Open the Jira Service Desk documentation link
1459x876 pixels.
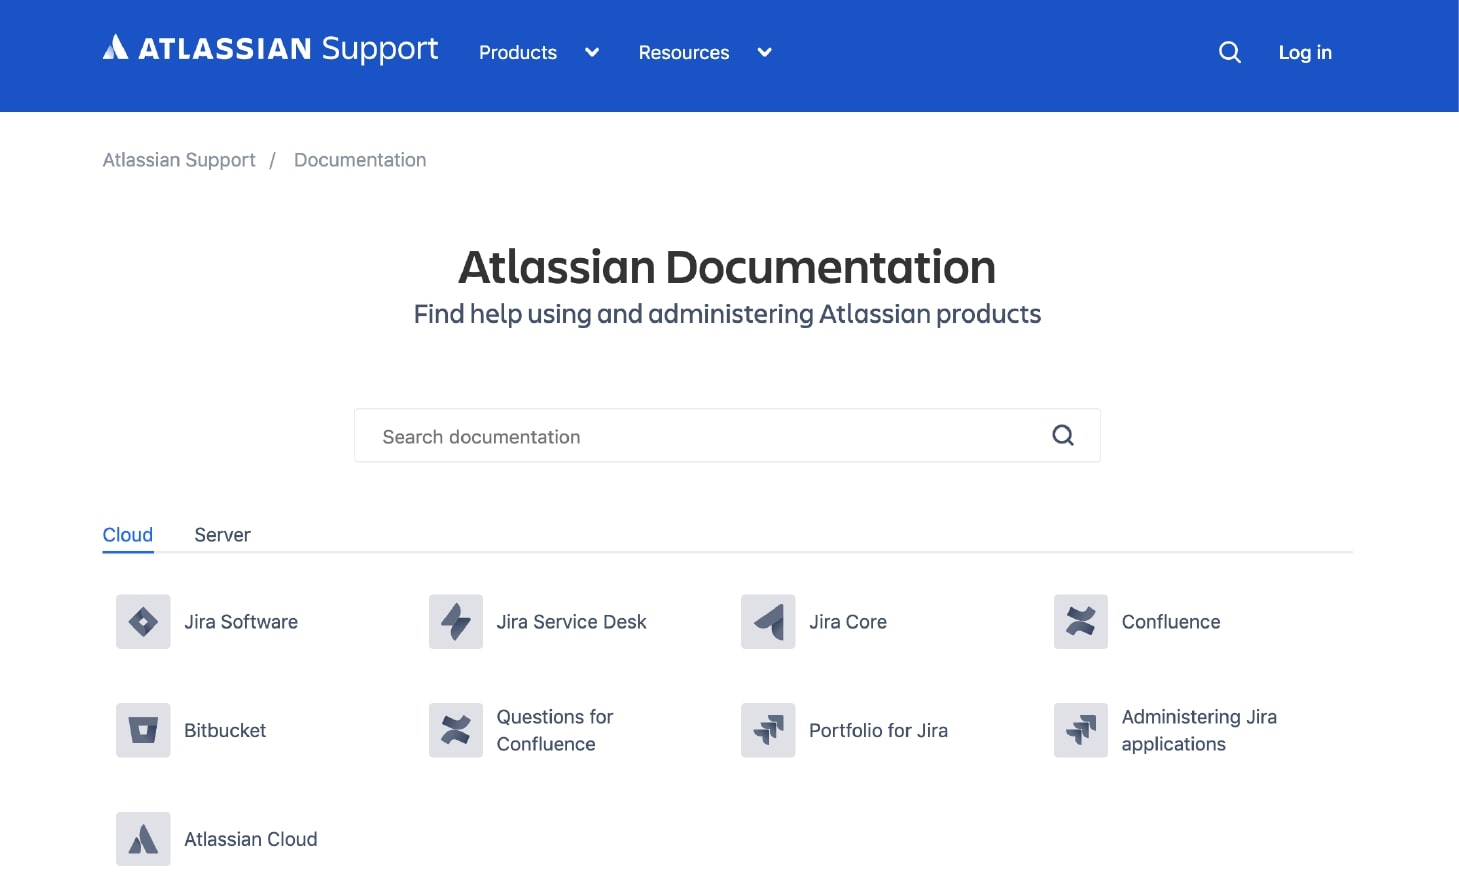(x=572, y=622)
